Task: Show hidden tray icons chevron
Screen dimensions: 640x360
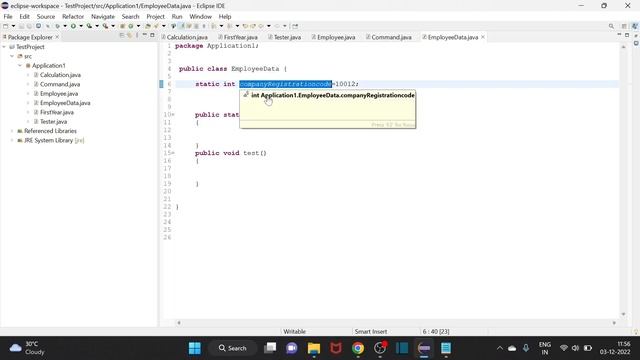Action: click(500, 348)
